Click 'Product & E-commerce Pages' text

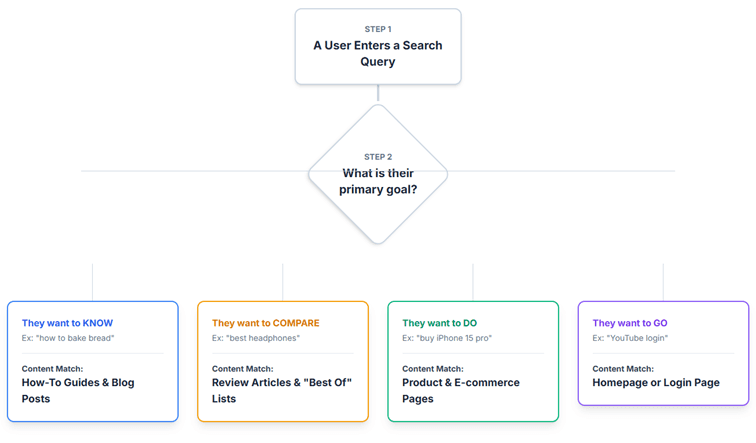click(461, 390)
